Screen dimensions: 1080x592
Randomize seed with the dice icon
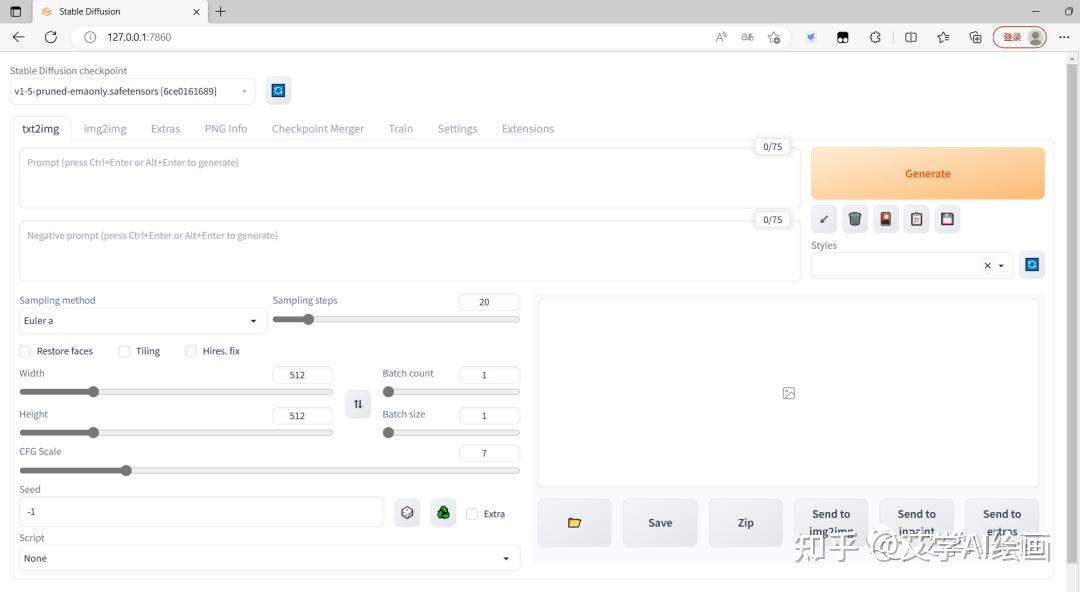pos(407,513)
